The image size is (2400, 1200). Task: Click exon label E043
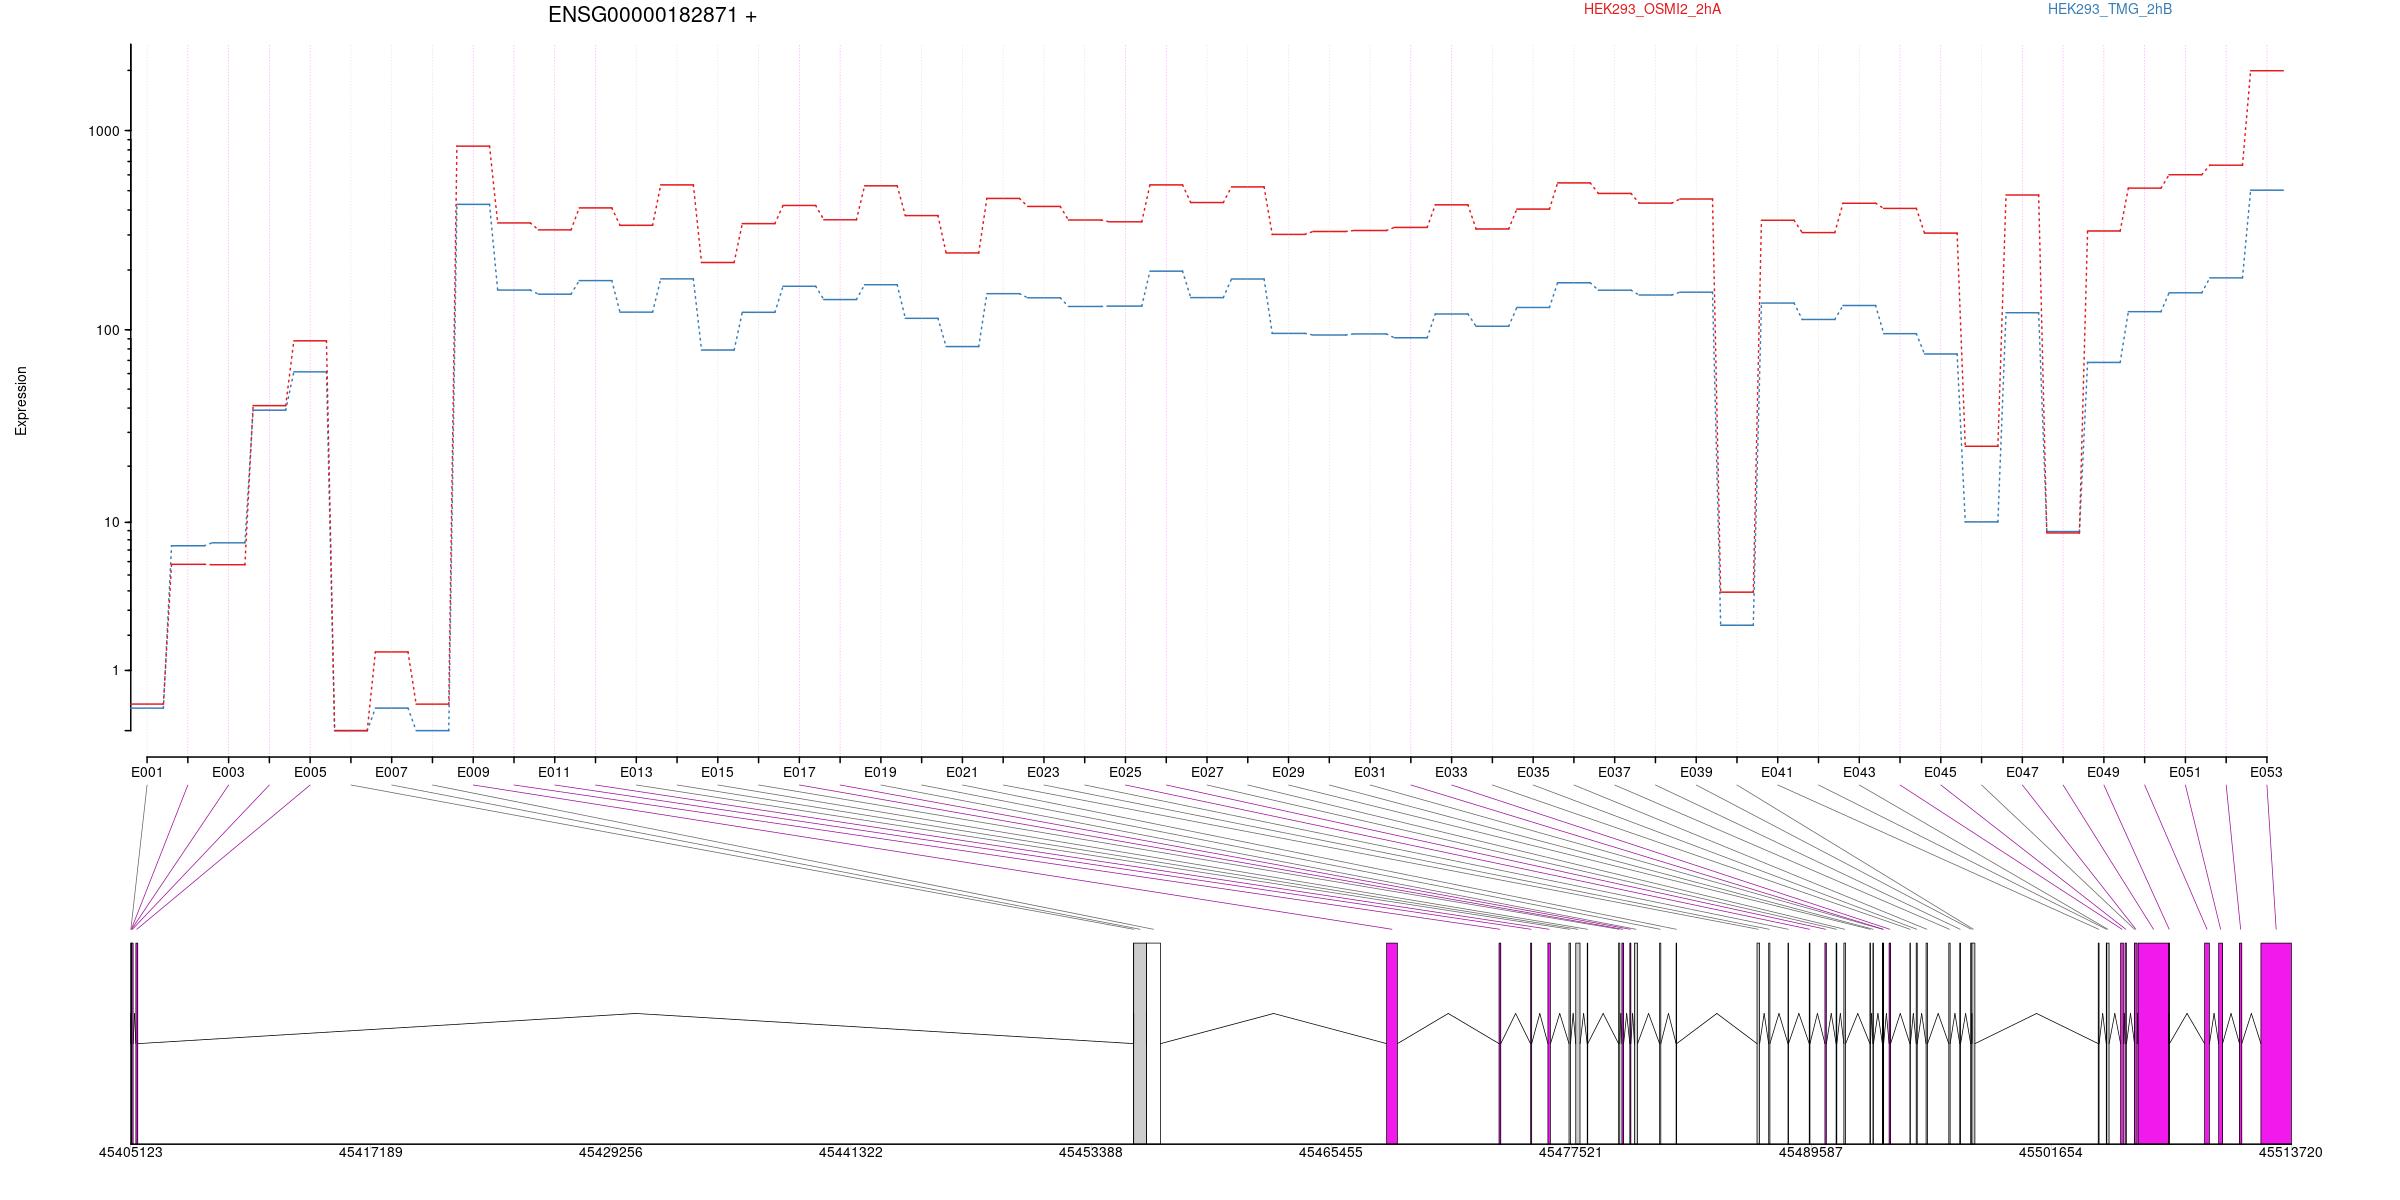(x=1859, y=772)
